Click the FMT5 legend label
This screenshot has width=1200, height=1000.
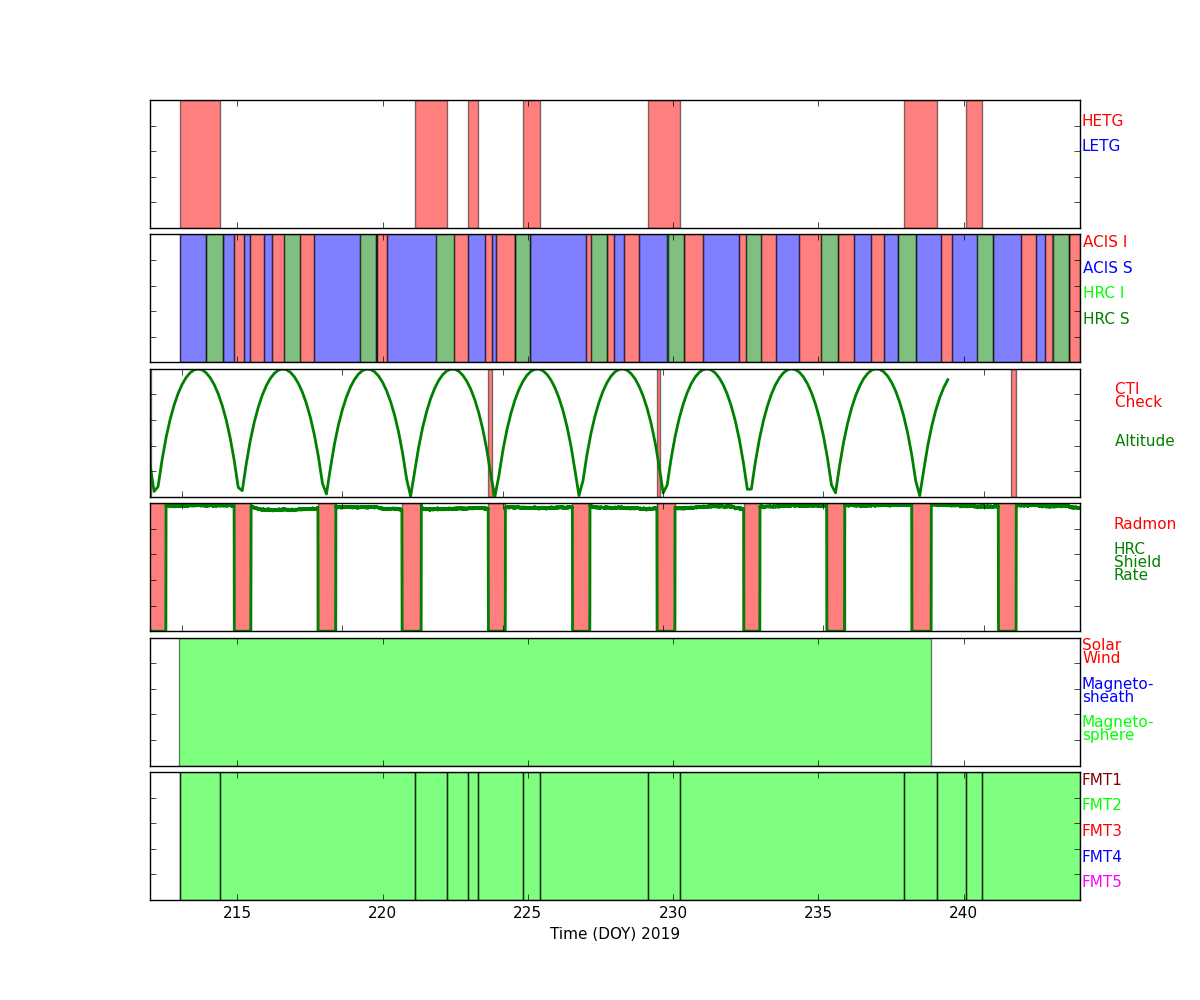(1101, 882)
